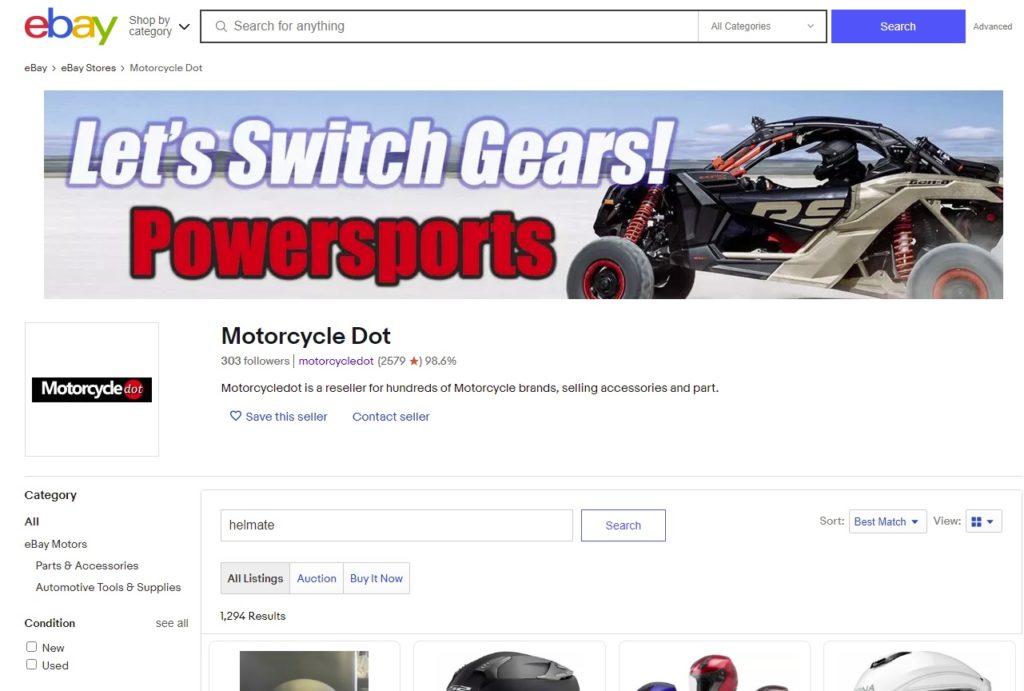Open the Shop by category dropdown
Image resolution: width=1024 pixels, height=691 pixels.
click(x=159, y=26)
